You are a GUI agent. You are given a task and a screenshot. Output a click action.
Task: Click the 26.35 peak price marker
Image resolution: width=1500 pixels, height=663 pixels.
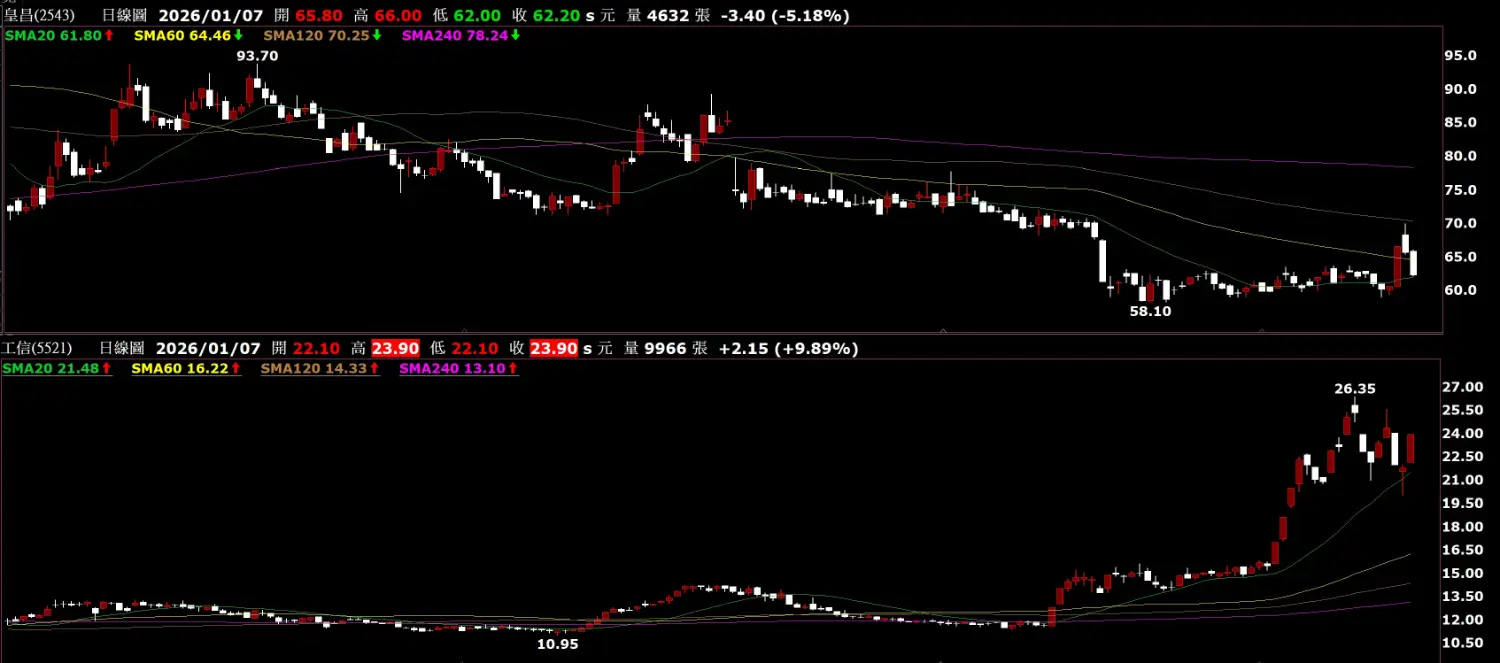[1355, 388]
